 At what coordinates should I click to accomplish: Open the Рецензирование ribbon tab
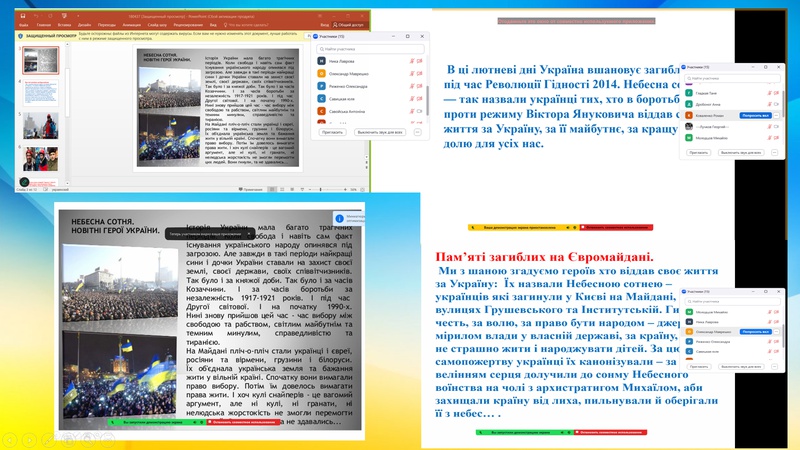[x=188, y=25]
